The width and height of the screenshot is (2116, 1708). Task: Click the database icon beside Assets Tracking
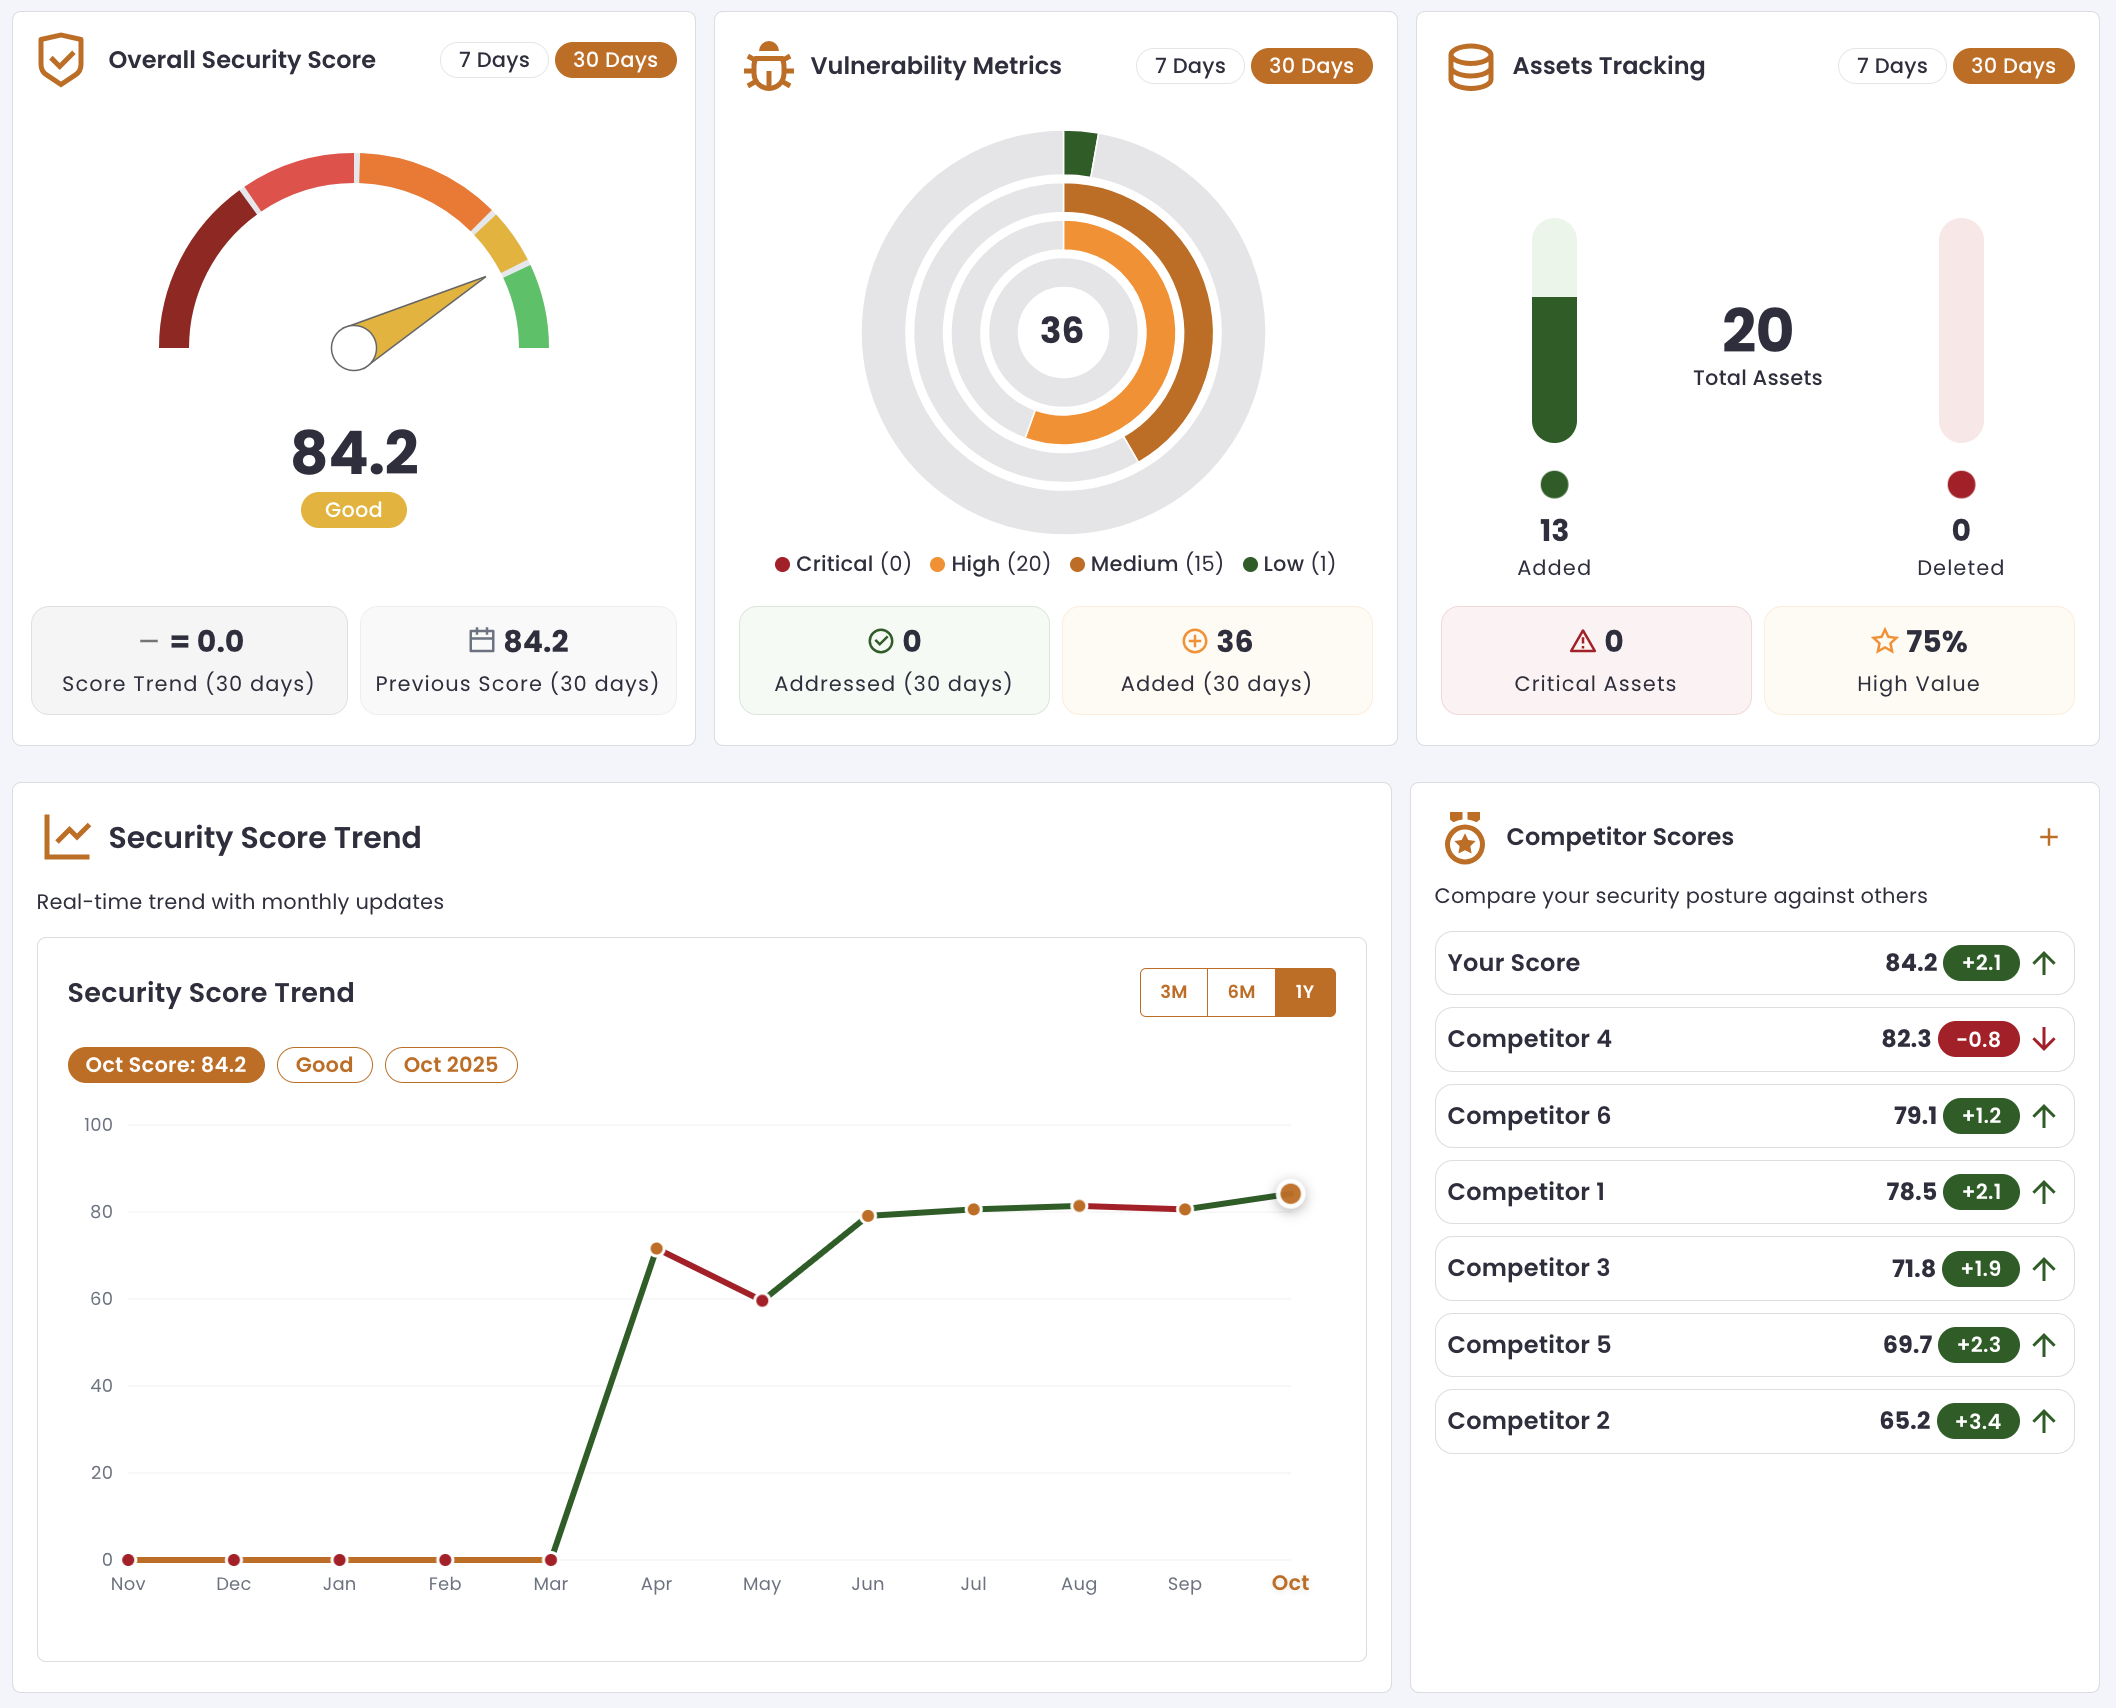click(x=1470, y=65)
